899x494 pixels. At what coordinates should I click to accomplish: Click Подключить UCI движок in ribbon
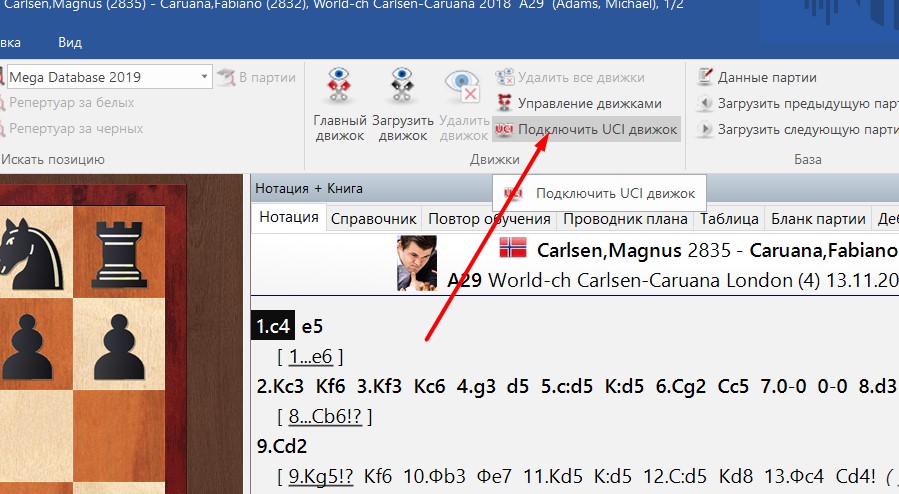coord(586,129)
